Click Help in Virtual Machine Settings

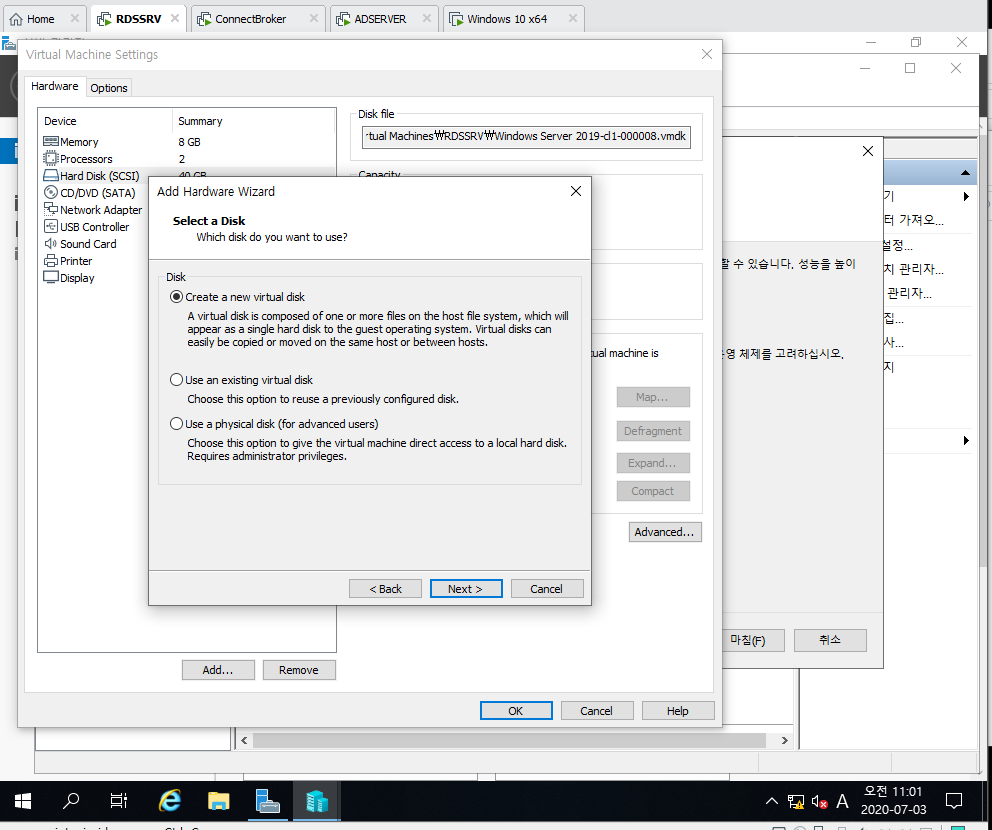678,710
